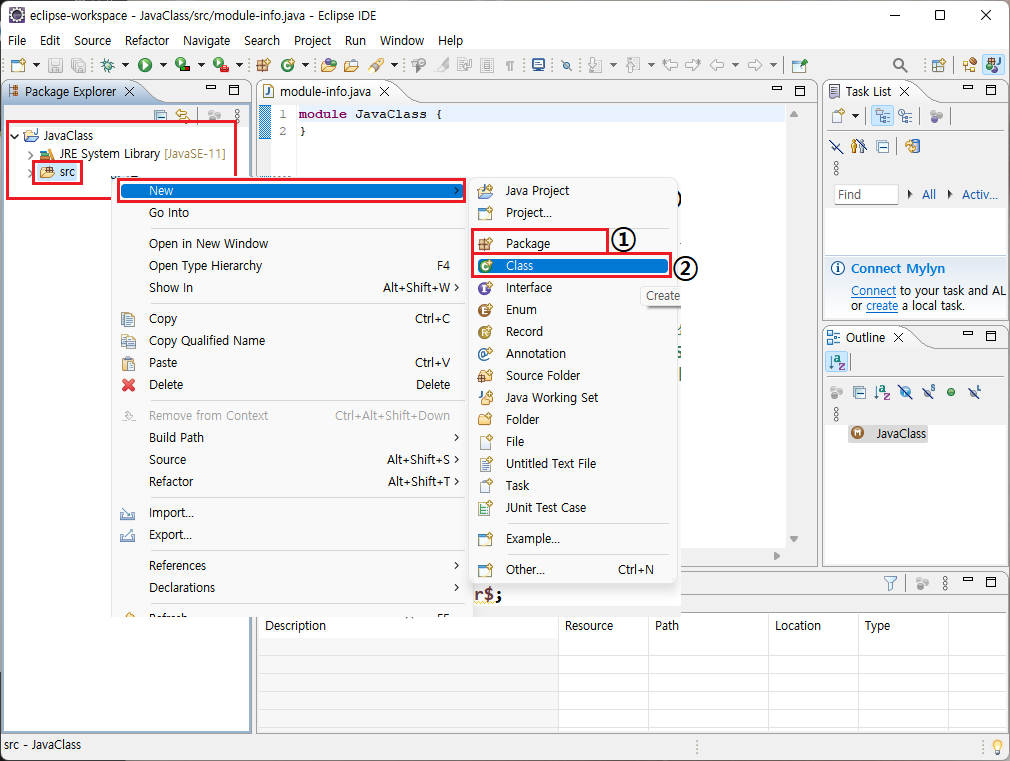
Task: Click the Open Type toolbar icon
Action: (329, 65)
